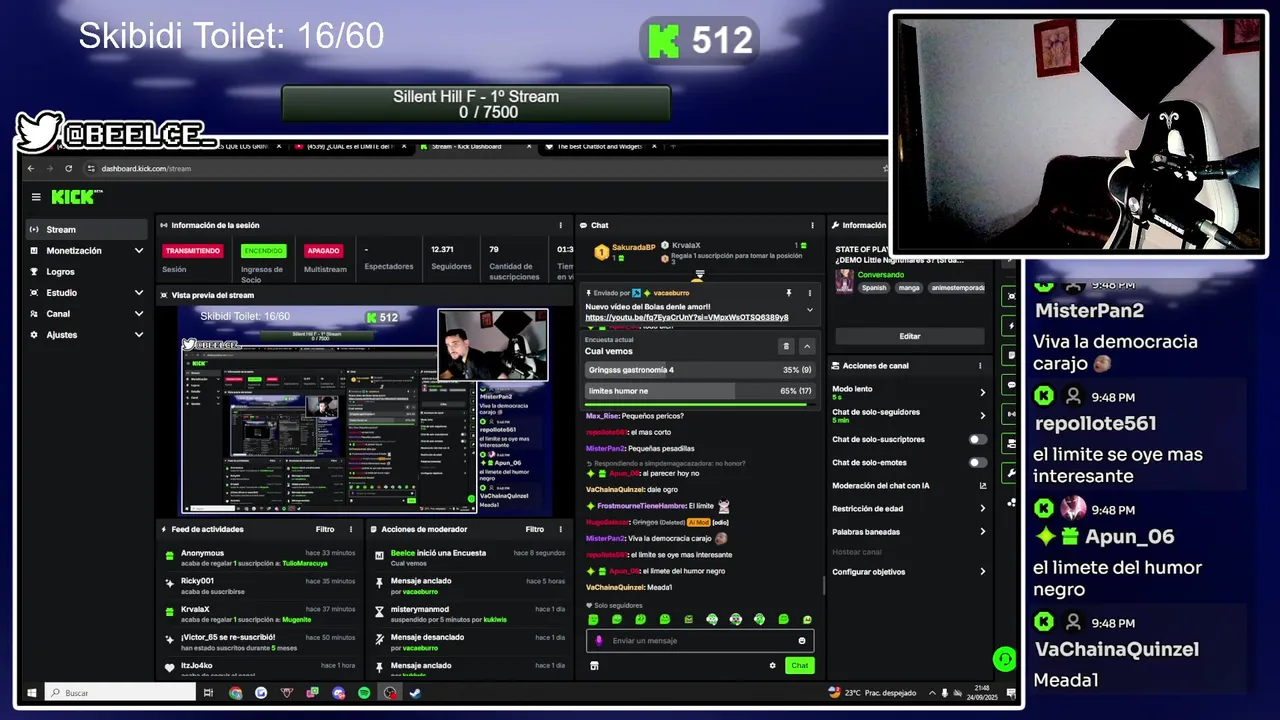Open Feed de actividades three-dot menu

coord(351,529)
